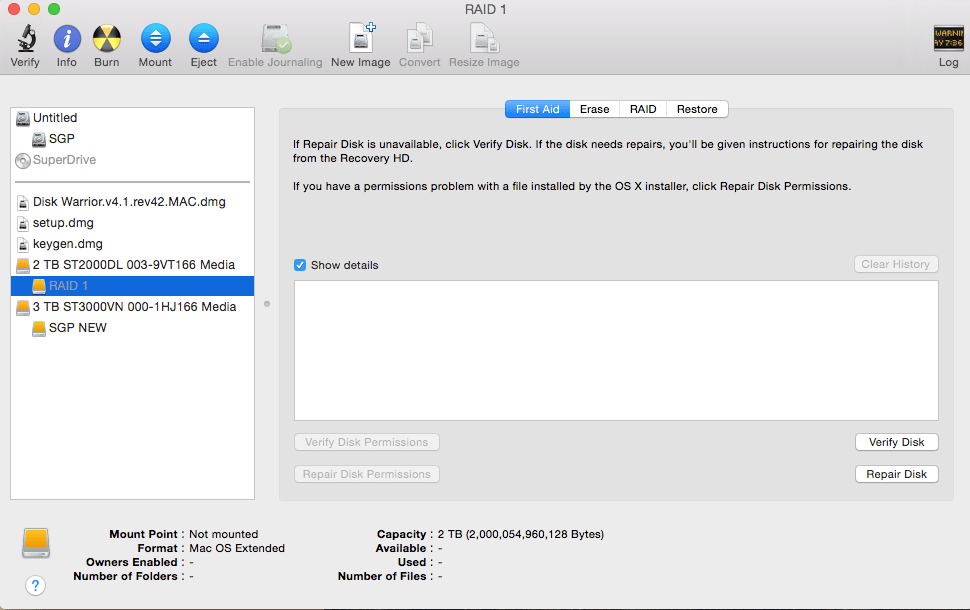Click the Clear History button
970x610 pixels.
coord(895,263)
